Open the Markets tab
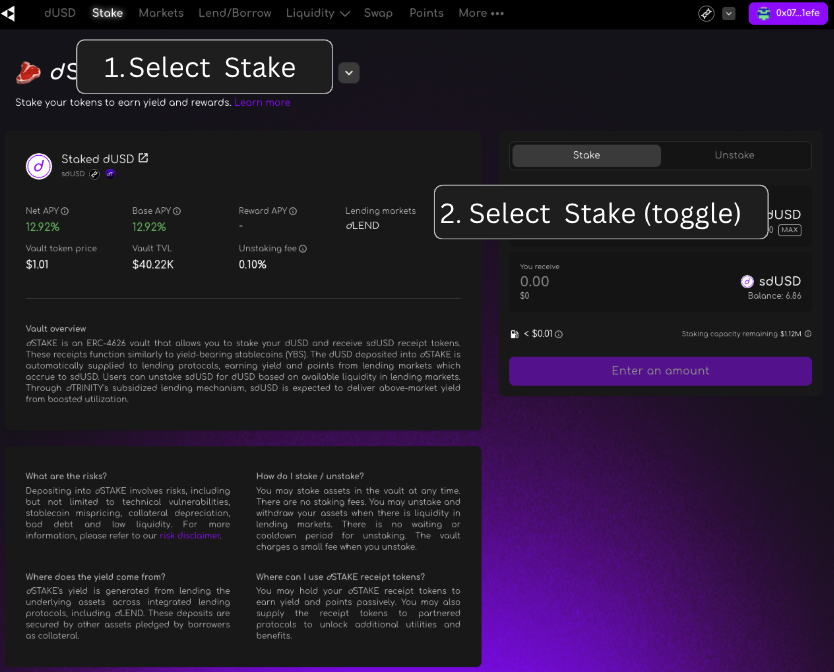 coord(161,14)
